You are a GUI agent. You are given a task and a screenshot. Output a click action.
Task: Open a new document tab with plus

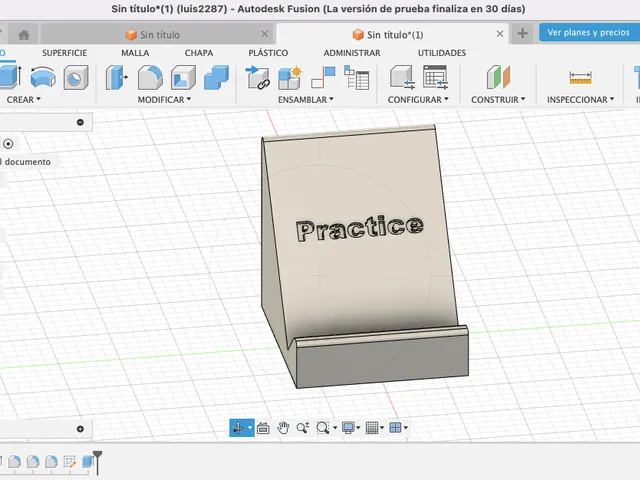(522, 33)
